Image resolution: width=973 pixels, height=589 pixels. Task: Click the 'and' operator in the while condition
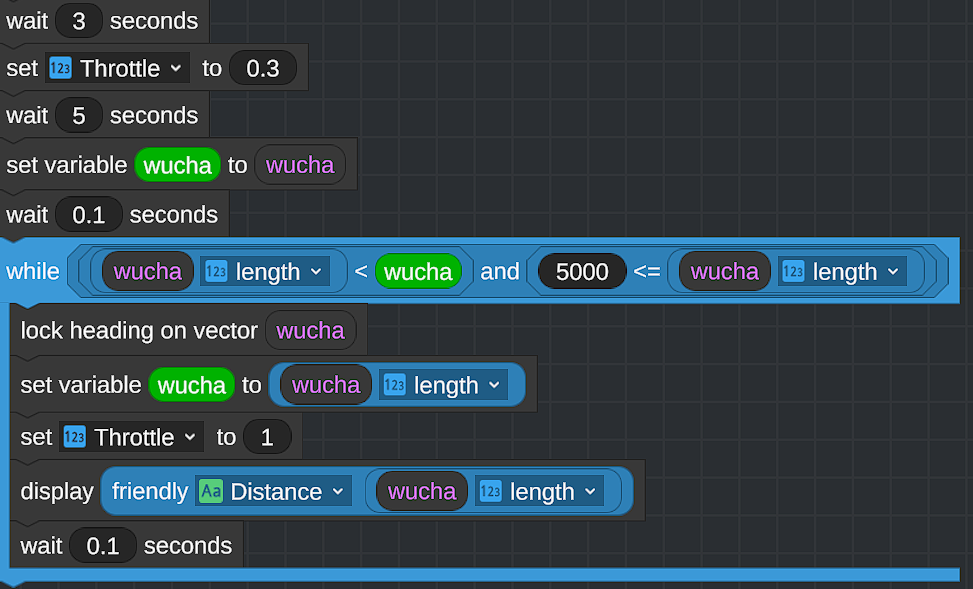point(500,272)
